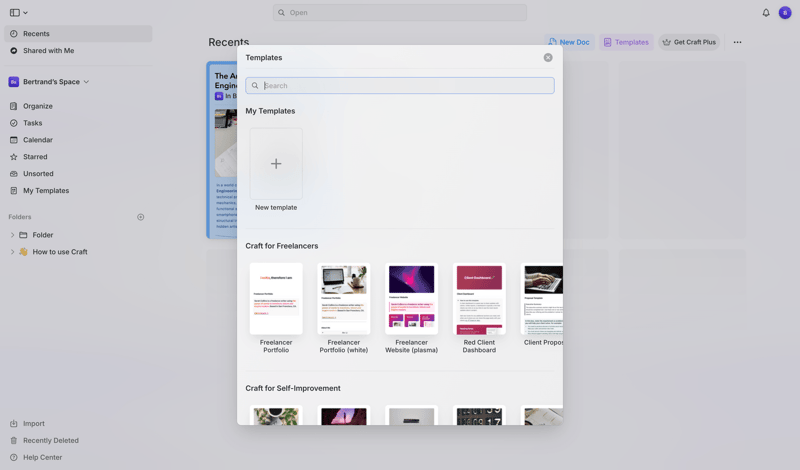
Task: Click the Recently Deleted trash icon
Action: pos(14,440)
